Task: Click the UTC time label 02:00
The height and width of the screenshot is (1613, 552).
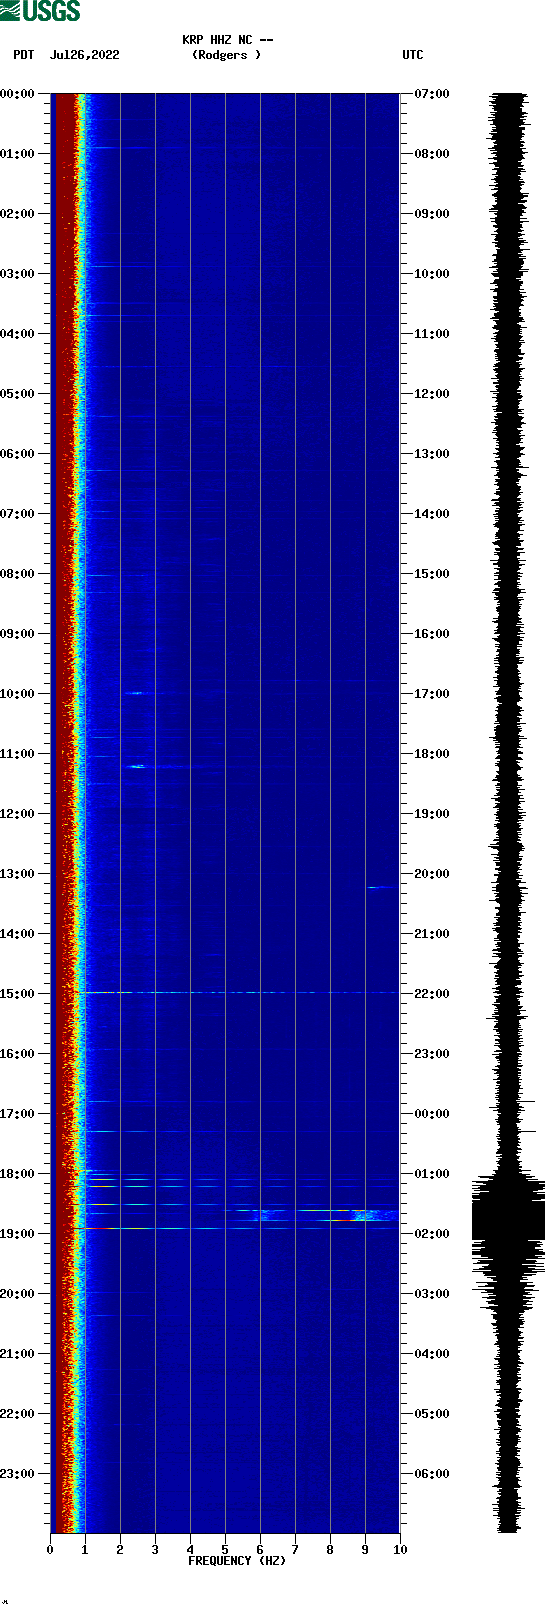Action: [x=432, y=1234]
